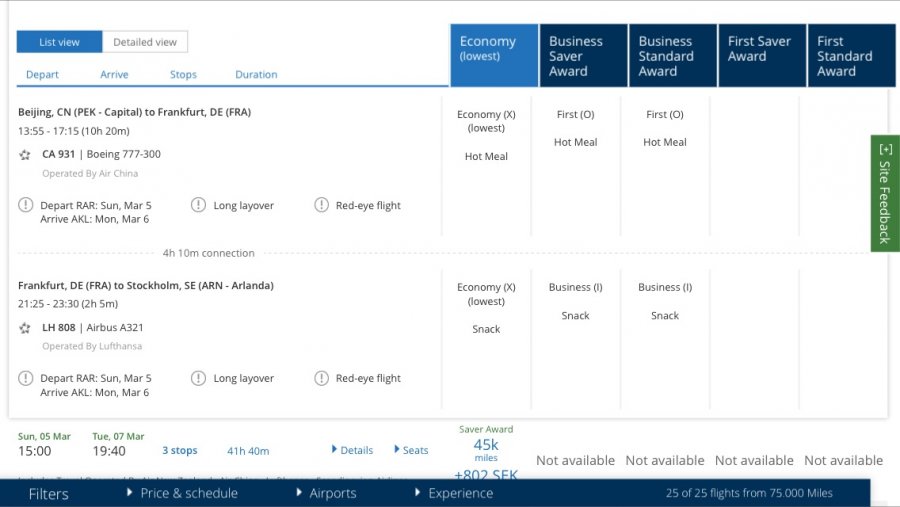Expand Airports filter
The width and height of the screenshot is (900, 507).
pos(326,493)
